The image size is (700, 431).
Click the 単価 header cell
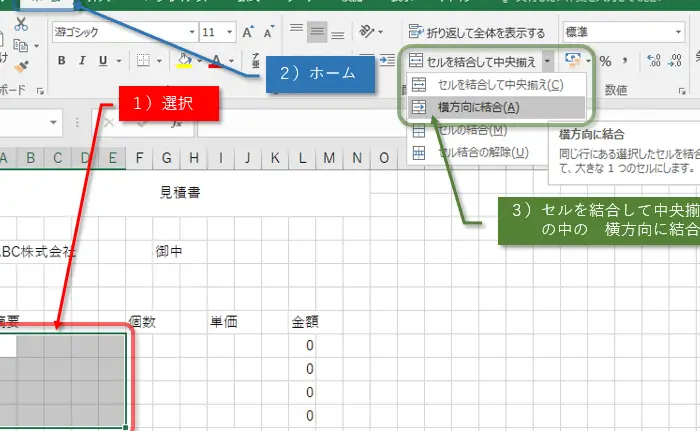coord(224,322)
